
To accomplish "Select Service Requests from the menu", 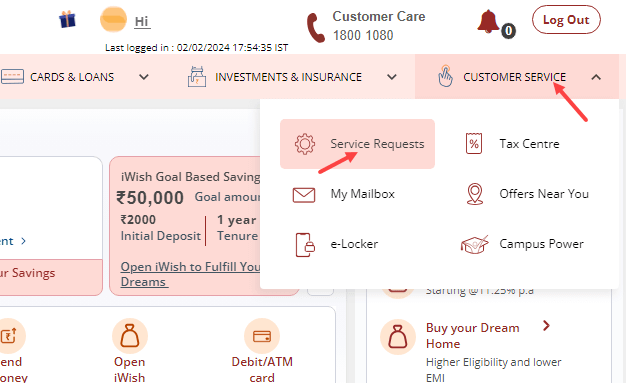I will pos(357,144).
